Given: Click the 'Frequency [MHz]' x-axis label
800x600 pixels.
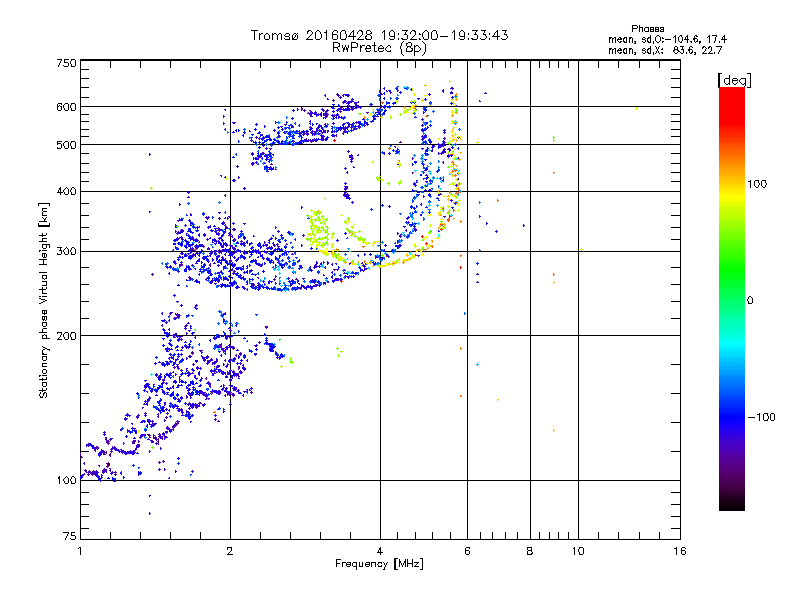Looking at the screenshot, I should click(379, 564).
